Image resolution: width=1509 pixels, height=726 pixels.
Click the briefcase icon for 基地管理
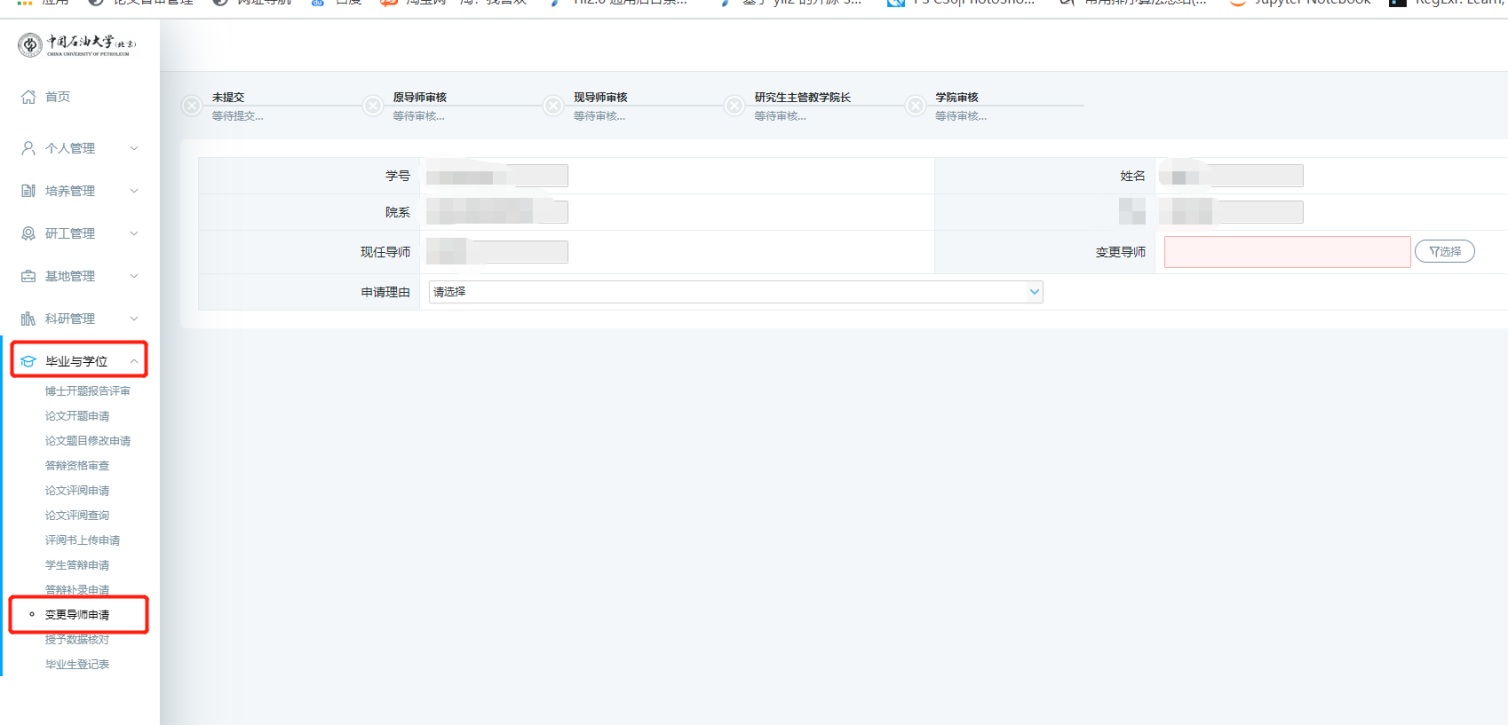[x=29, y=275]
